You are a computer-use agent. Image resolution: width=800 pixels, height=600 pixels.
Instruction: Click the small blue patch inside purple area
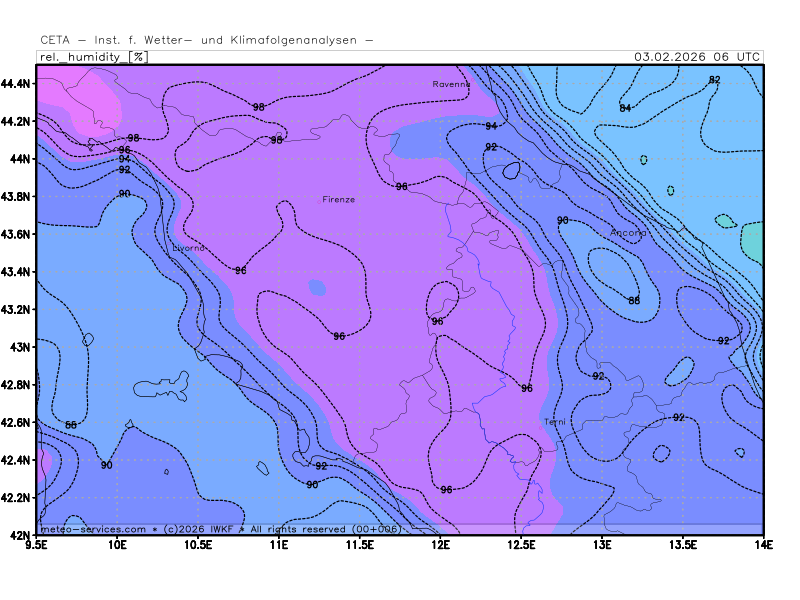coord(317,288)
